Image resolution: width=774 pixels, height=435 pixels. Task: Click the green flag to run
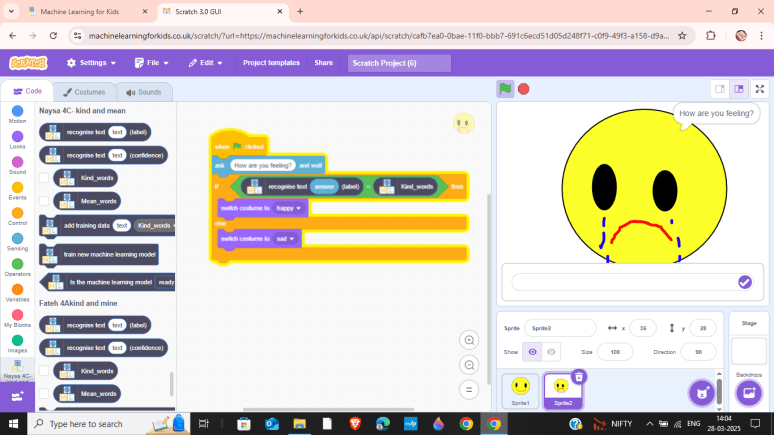coord(505,89)
